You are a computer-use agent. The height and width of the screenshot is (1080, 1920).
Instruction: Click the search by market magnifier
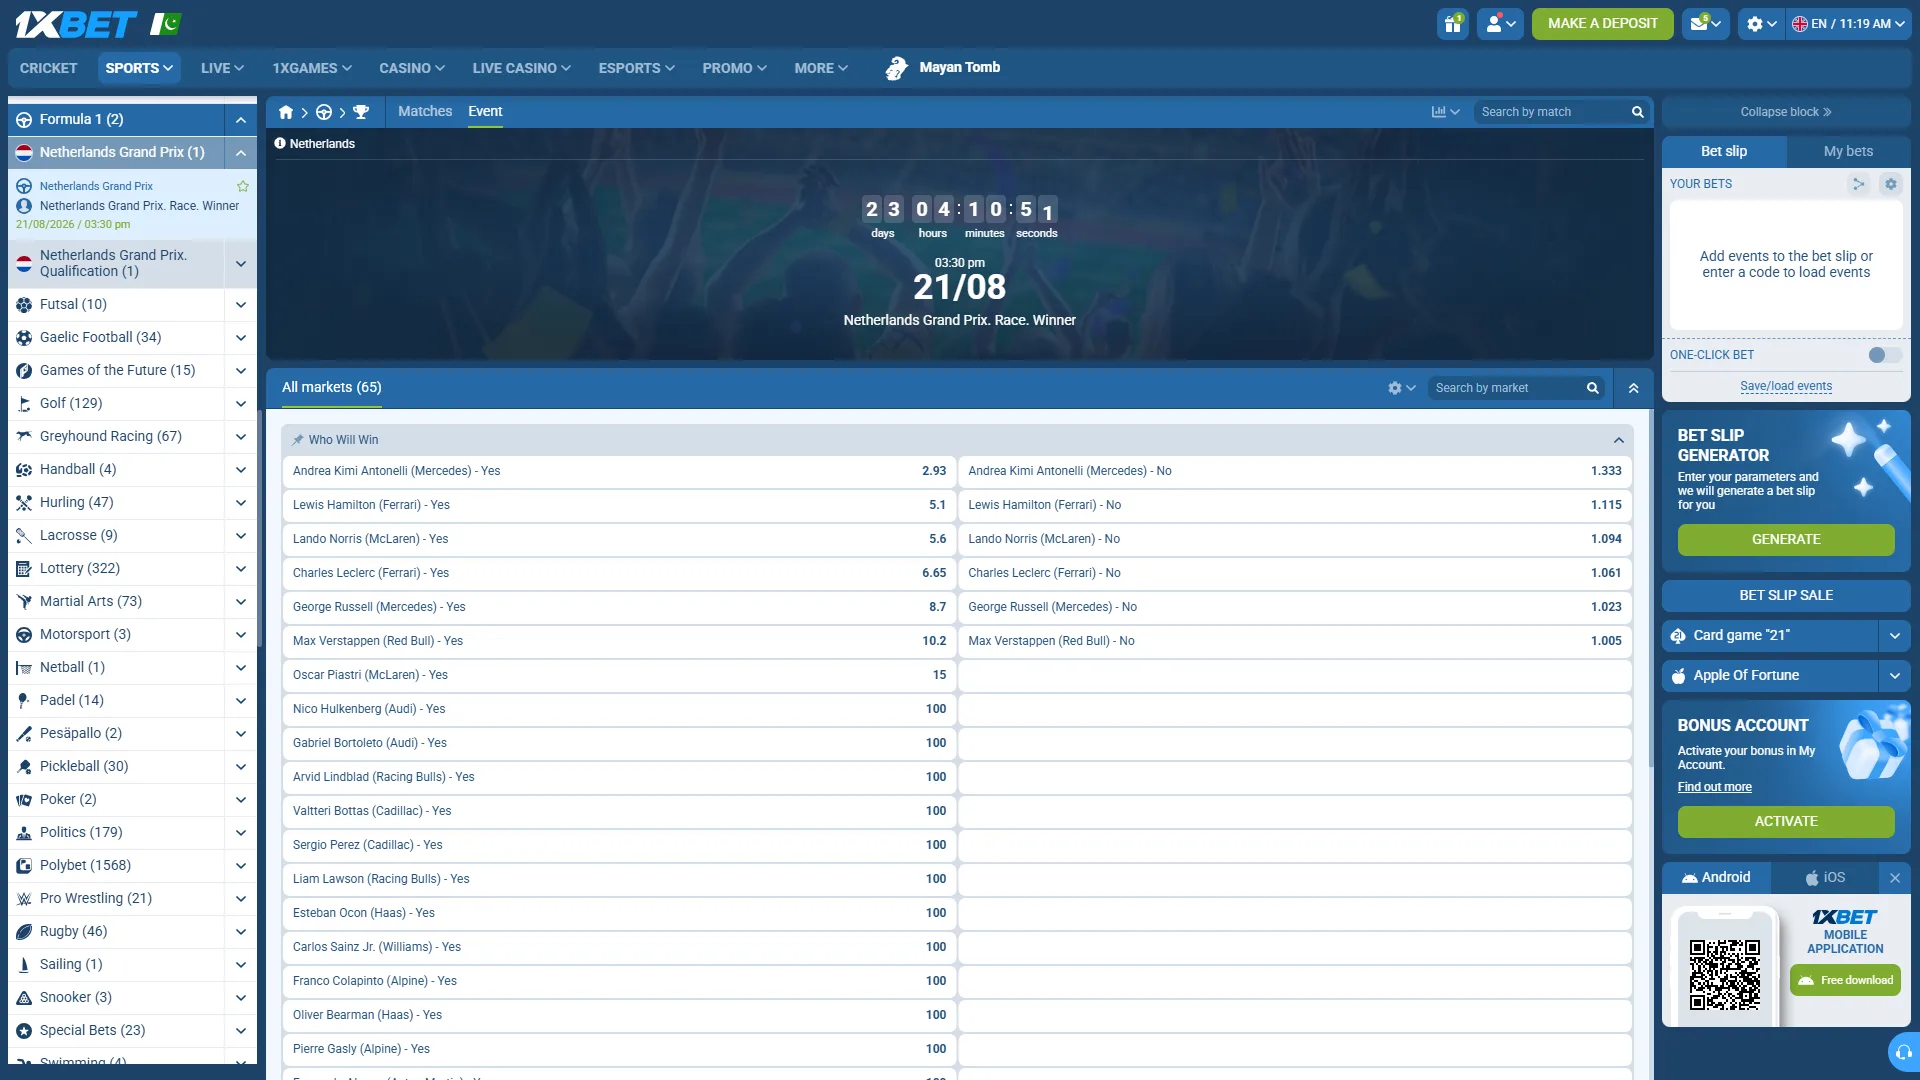[x=1593, y=388]
